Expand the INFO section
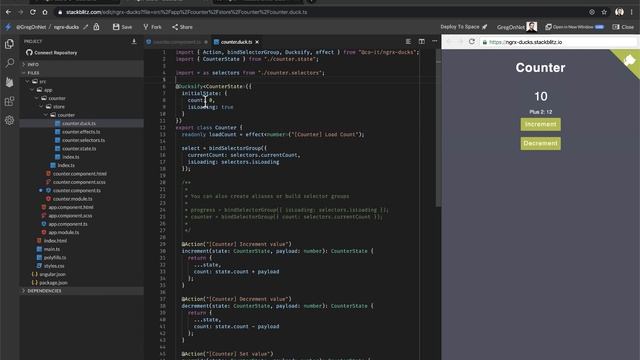640x360 pixels. point(82,64)
